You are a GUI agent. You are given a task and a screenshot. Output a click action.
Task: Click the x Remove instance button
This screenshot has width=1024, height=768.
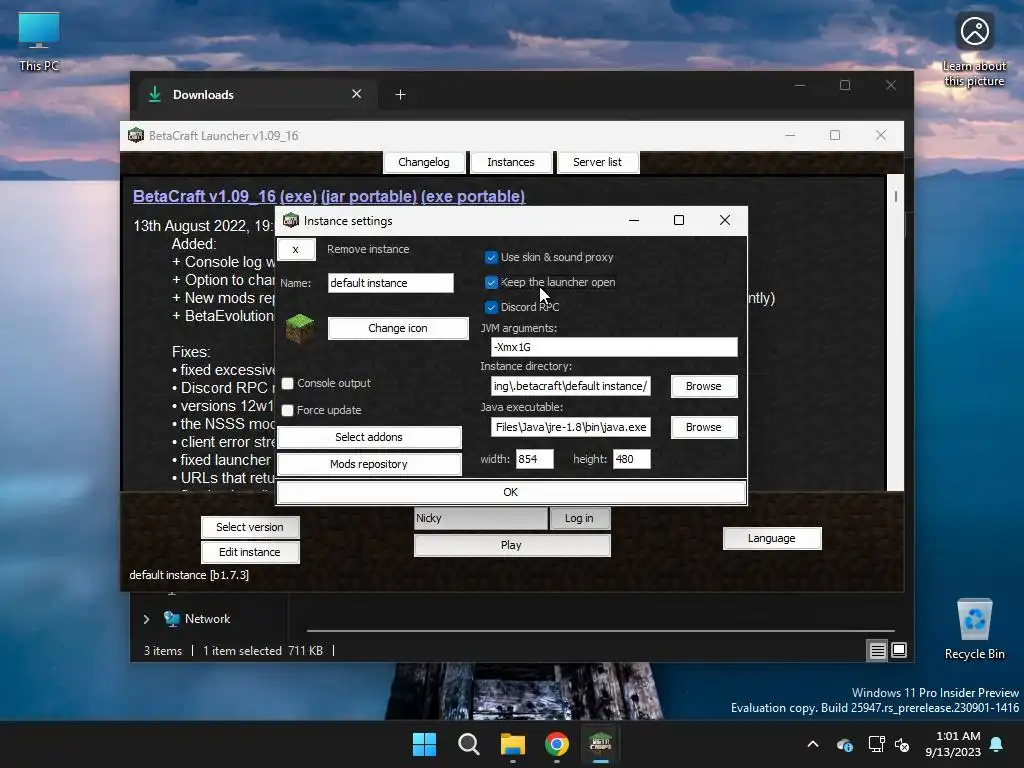pos(296,249)
